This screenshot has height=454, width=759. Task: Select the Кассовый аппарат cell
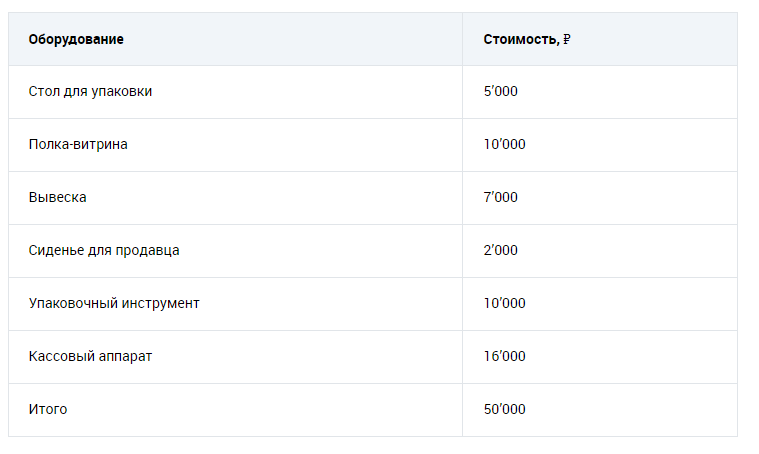[90, 357]
